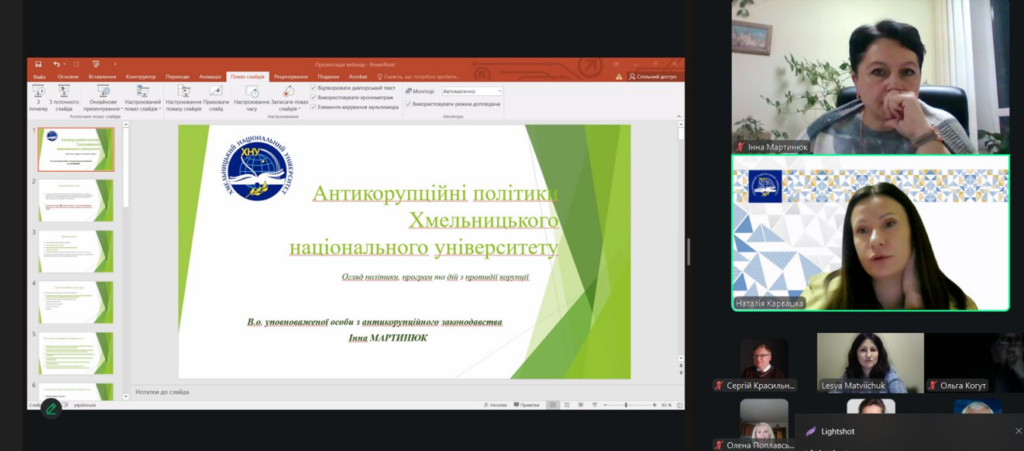The image size is (1024, 451).
Task: Toggle 'Використовувати хронометраж' checkbox
Action: [314, 97]
